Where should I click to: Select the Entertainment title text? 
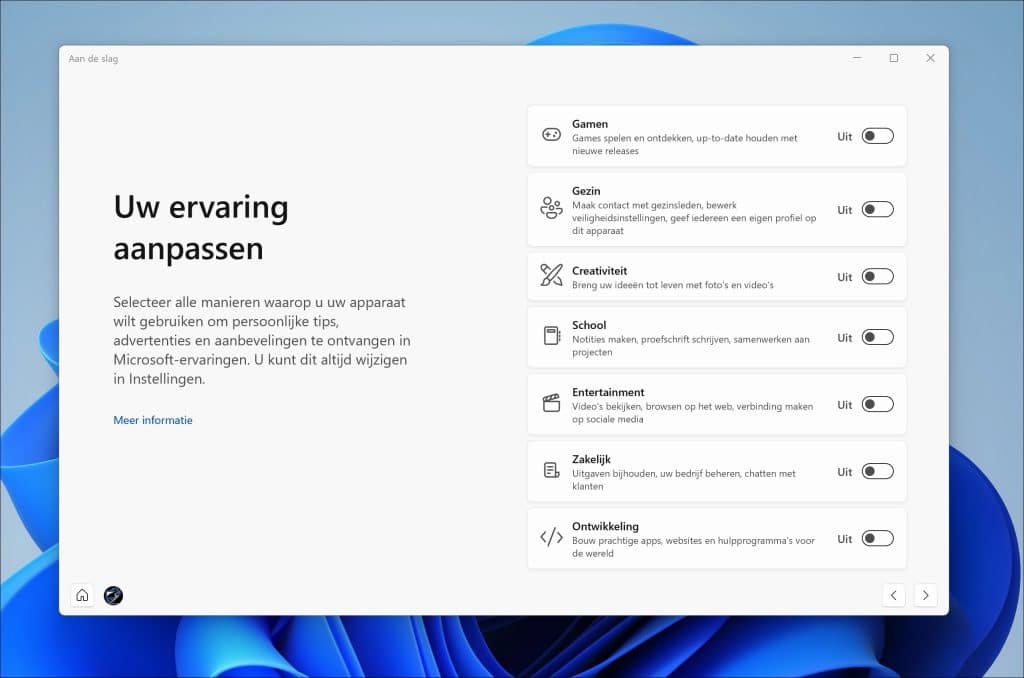click(x=608, y=393)
